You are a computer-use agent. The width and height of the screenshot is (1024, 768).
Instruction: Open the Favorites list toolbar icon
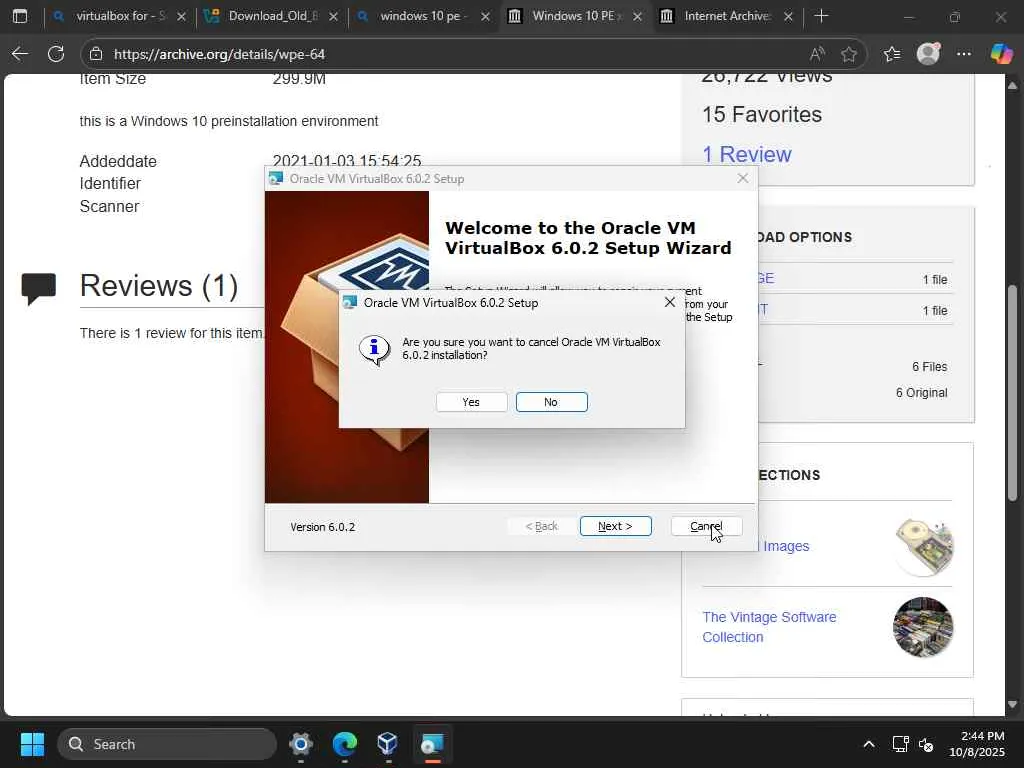click(x=892, y=54)
